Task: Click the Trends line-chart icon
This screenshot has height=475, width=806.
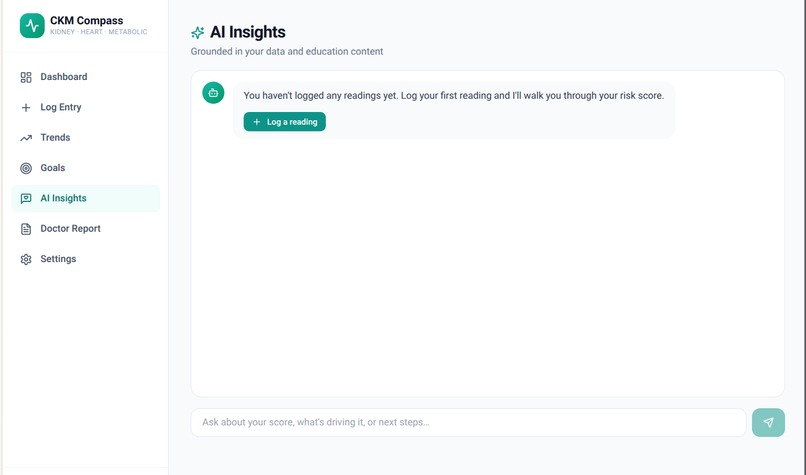Action: click(26, 138)
